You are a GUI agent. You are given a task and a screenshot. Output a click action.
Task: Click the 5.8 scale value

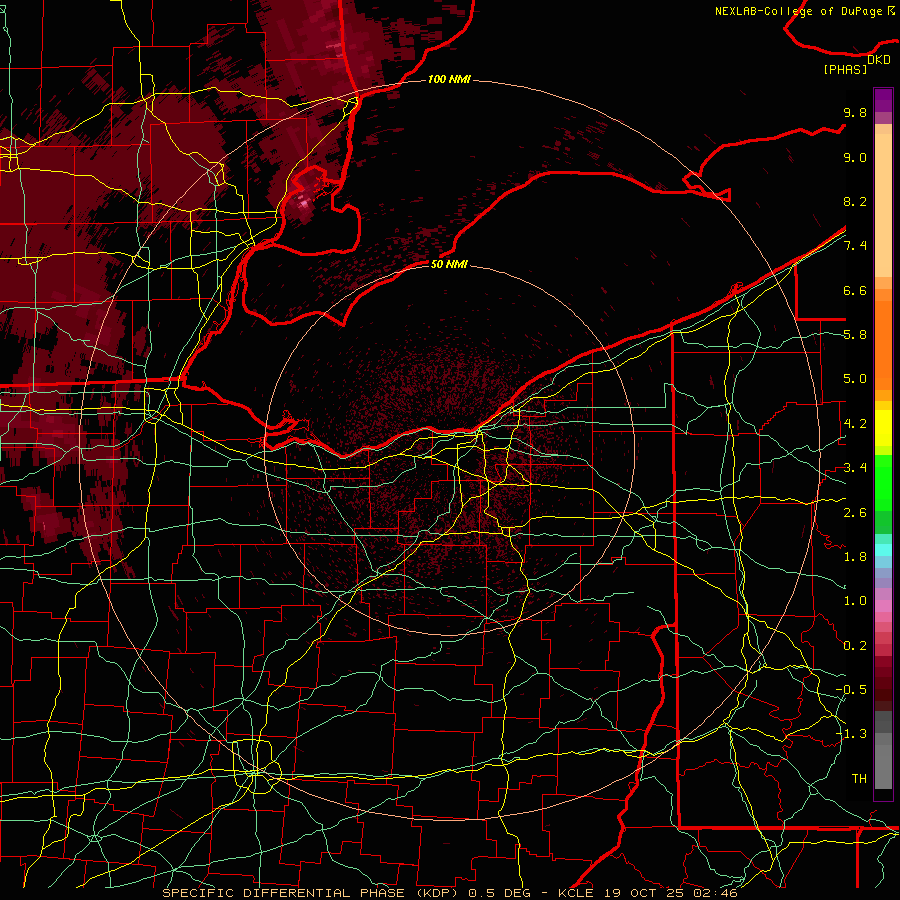(855, 335)
